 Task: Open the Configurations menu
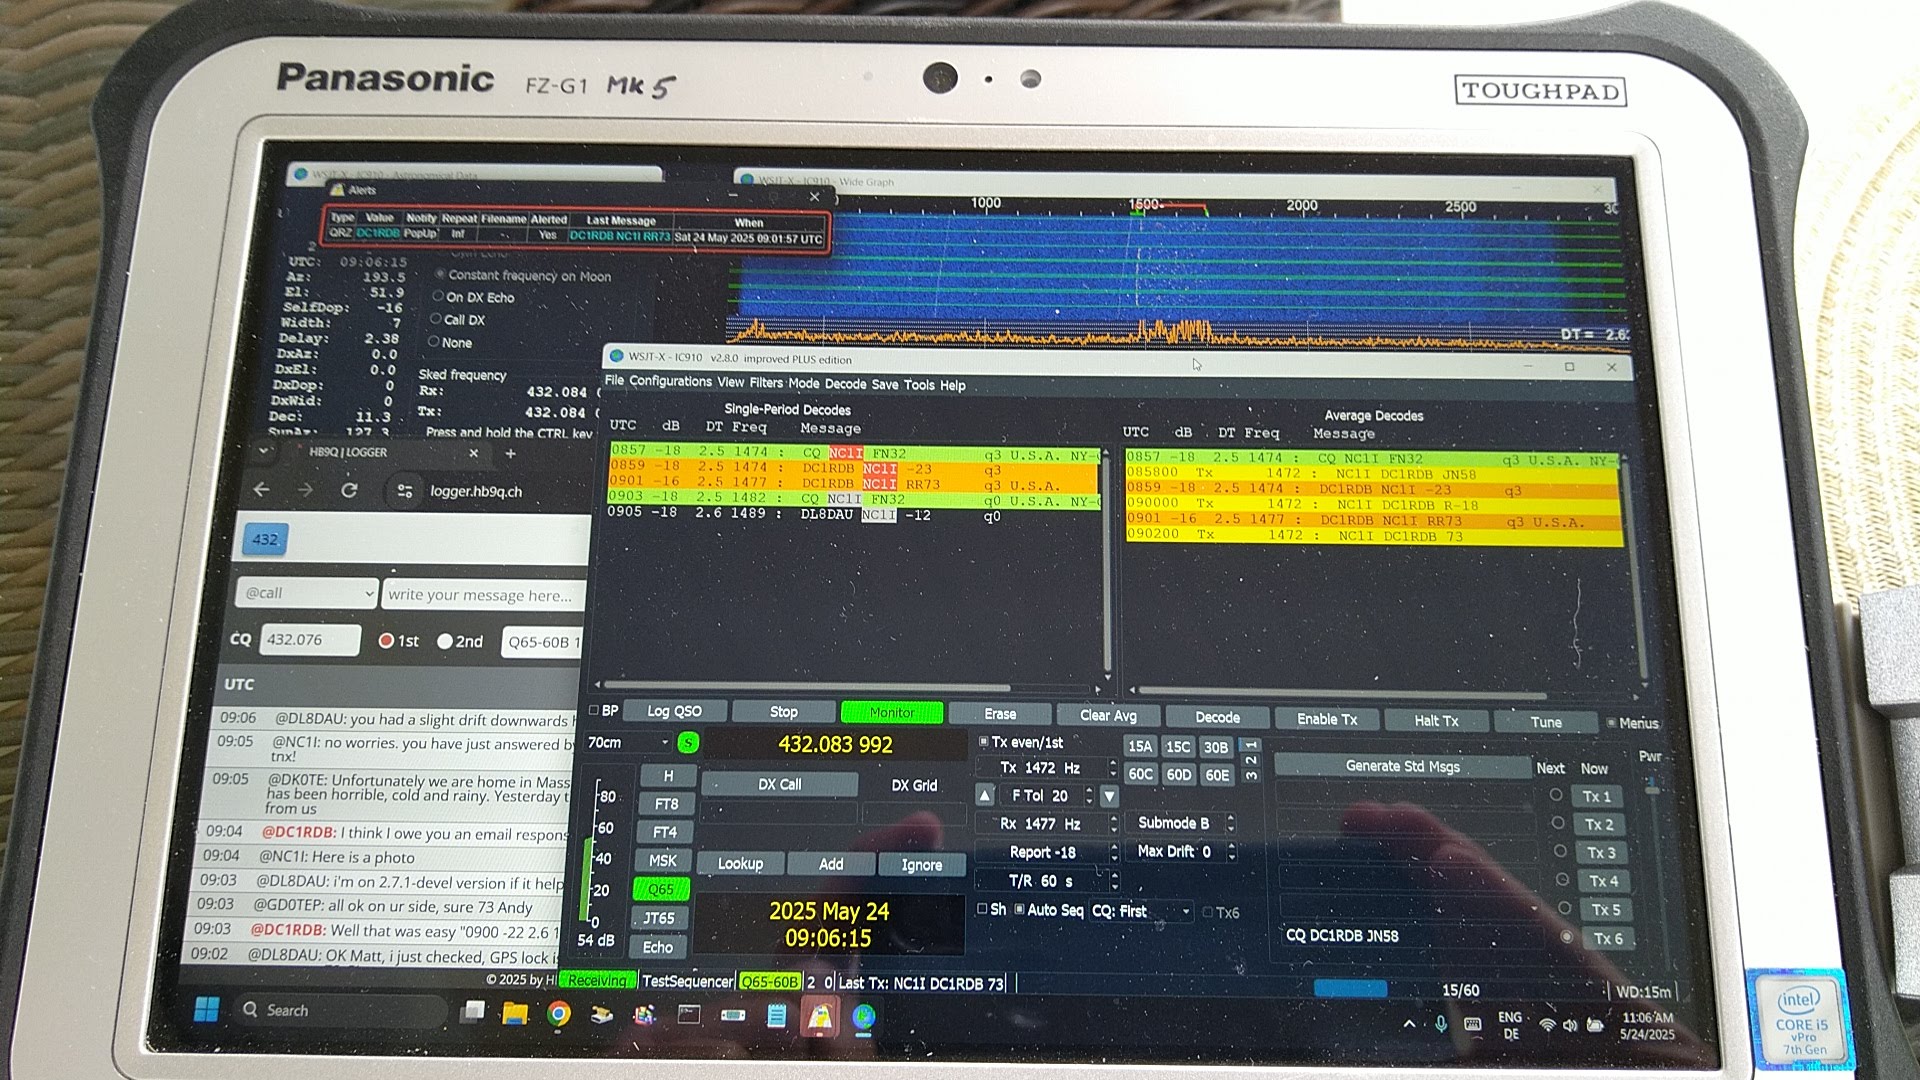tap(670, 381)
